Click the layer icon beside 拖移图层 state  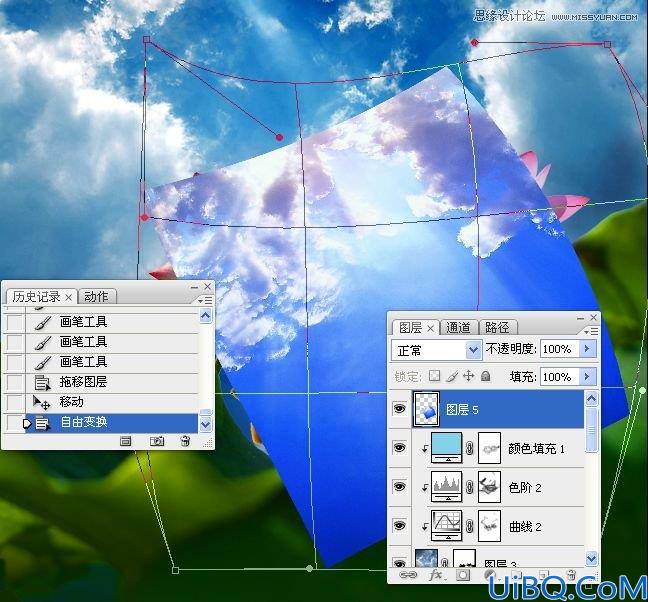tap(42, 382)
